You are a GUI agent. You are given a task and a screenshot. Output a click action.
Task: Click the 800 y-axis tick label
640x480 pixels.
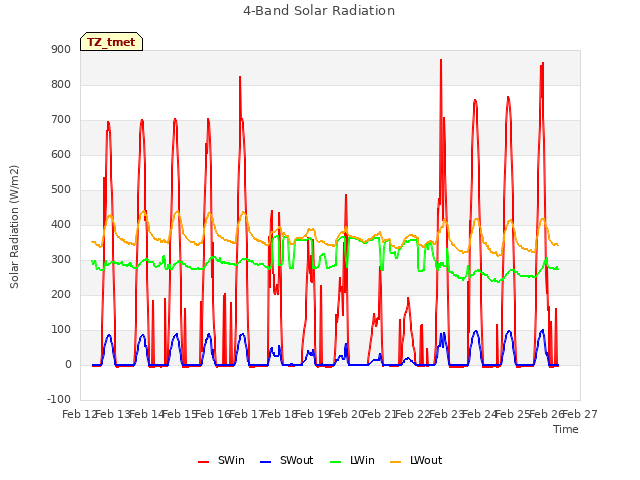pos(61,84)
